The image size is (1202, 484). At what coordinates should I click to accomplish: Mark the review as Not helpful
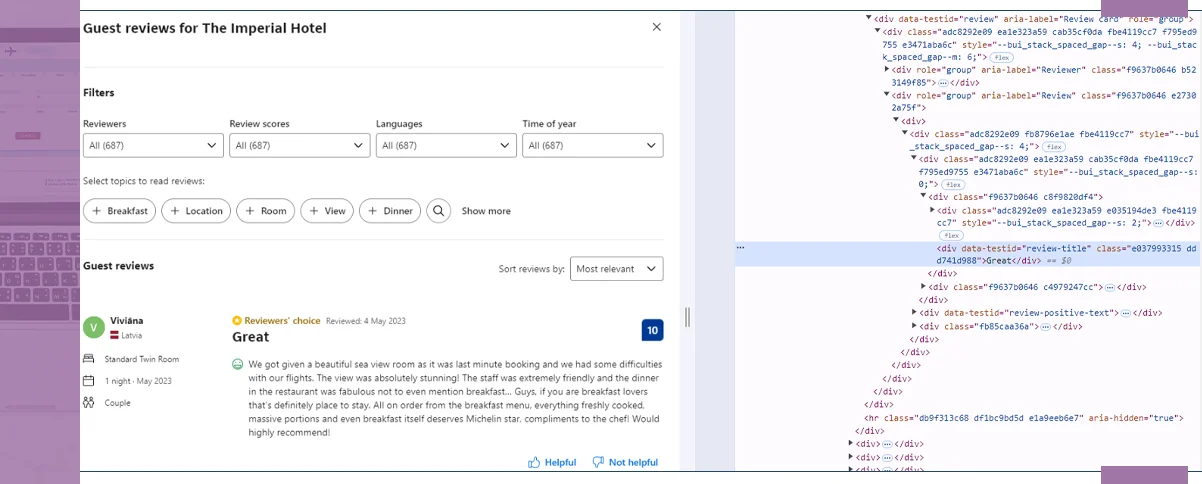click(625, 462)
